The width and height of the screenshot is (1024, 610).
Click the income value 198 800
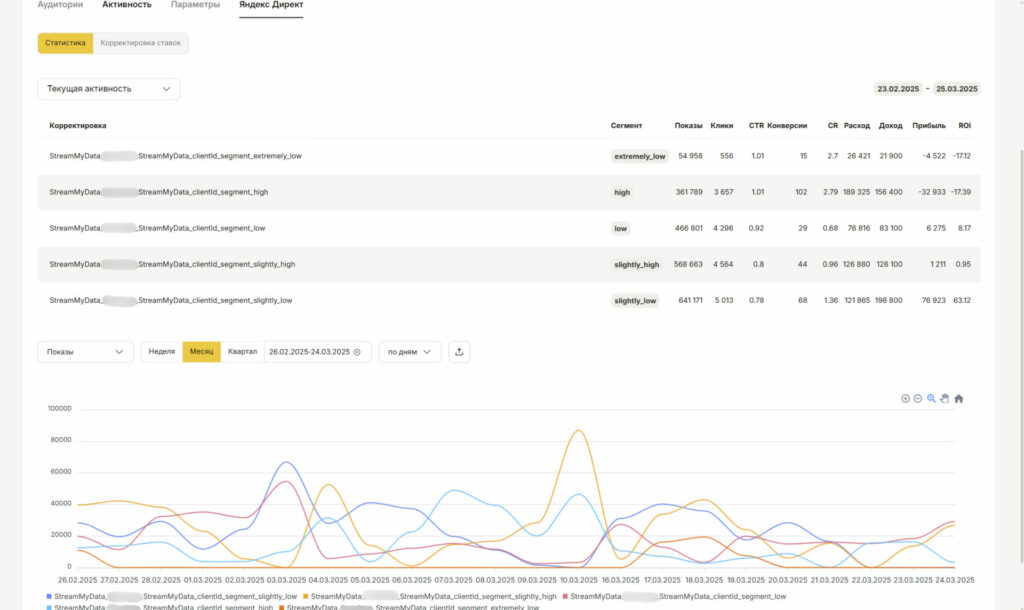[888, 300]
